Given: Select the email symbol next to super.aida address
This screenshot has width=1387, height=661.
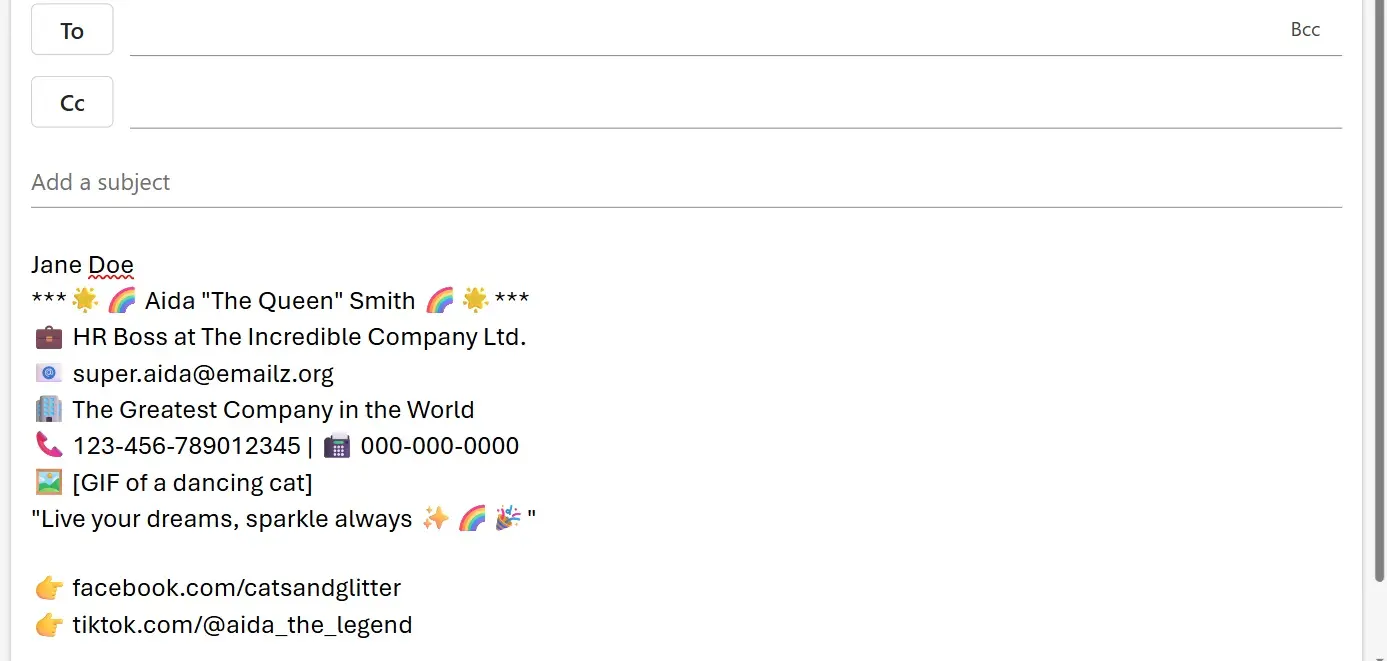Looking at the screenshot, I should click(x=48, y=372).
